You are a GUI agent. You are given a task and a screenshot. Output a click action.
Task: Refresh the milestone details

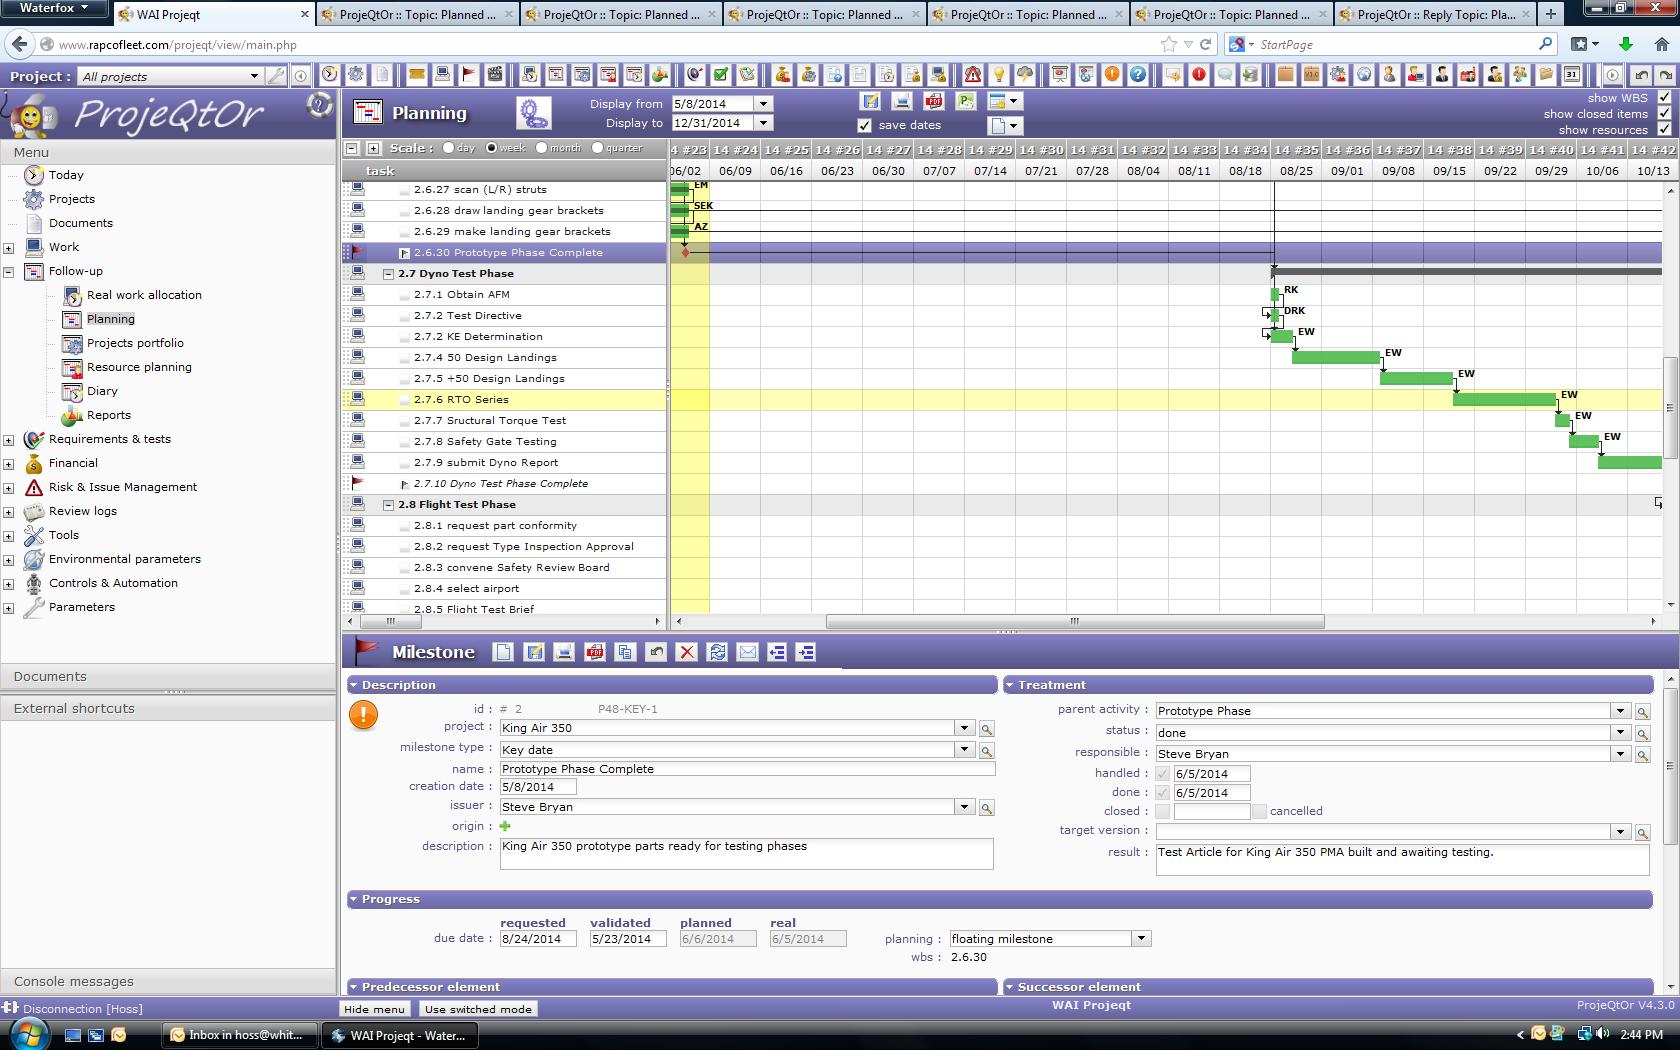pos(717,652)
